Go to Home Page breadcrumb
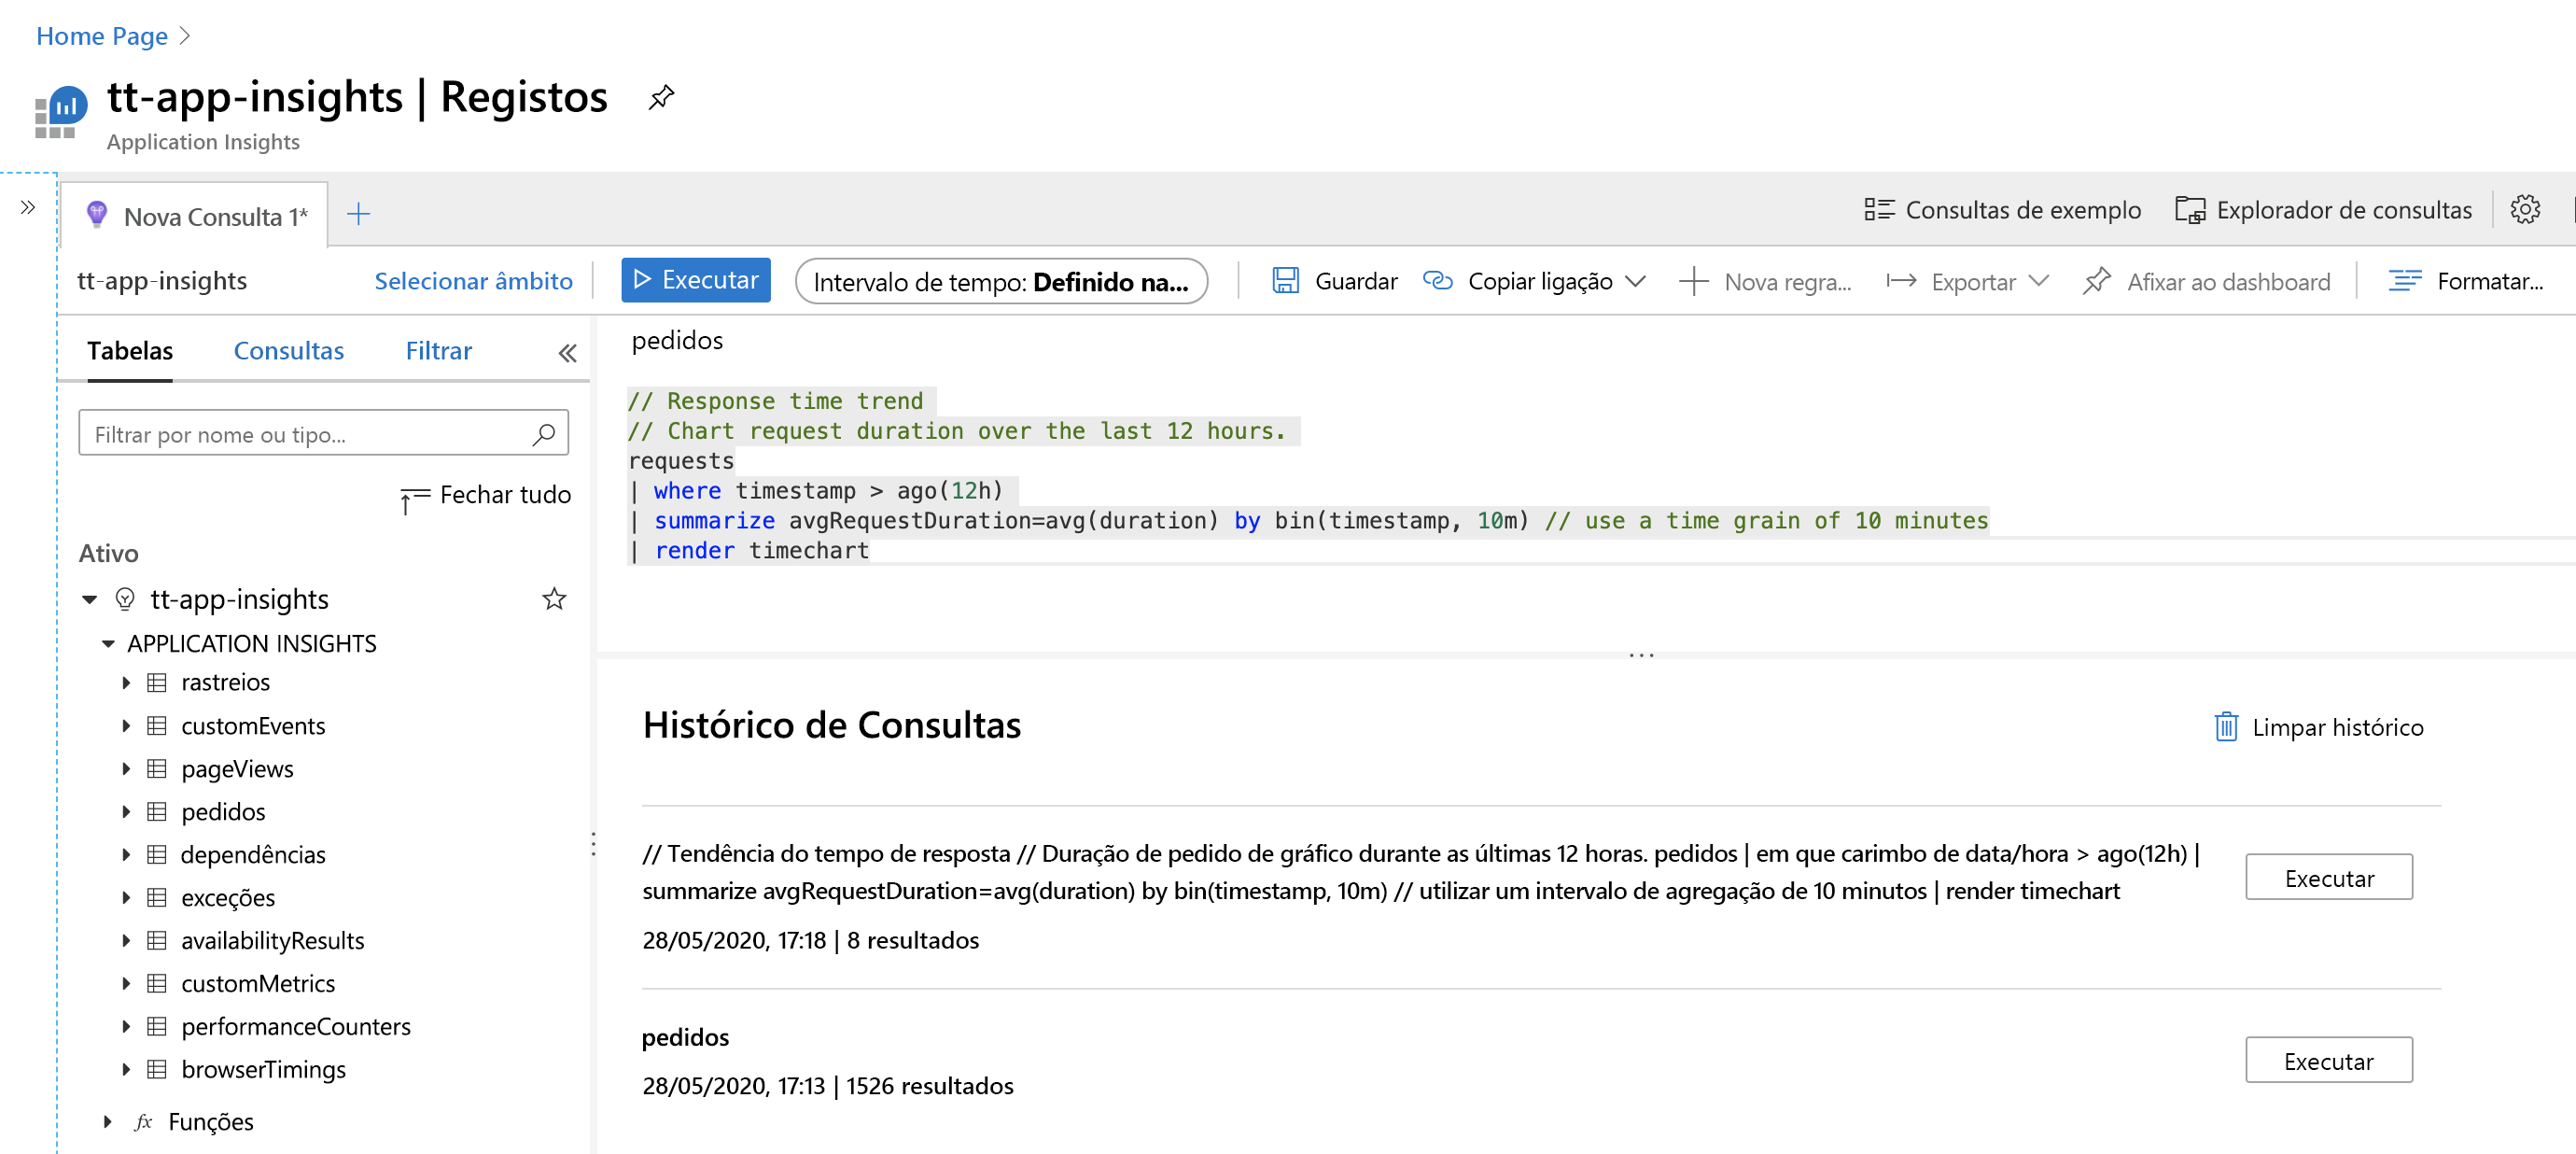 click(x=102, y=36)
